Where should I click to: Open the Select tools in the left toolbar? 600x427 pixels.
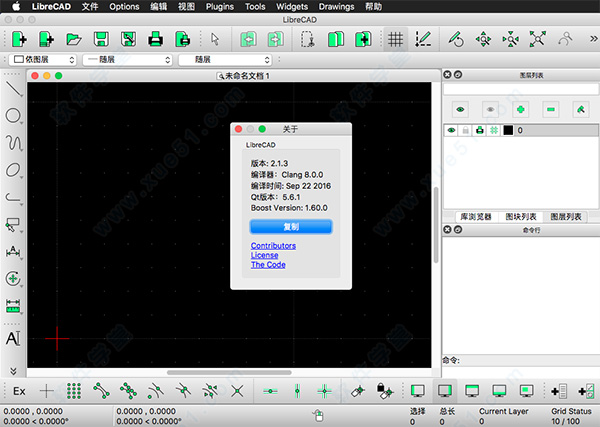click(x=13, y=225)
